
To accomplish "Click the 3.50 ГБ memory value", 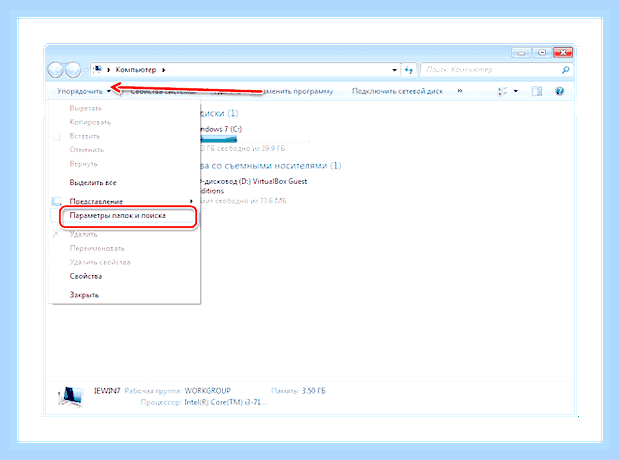I will [314, 391].
